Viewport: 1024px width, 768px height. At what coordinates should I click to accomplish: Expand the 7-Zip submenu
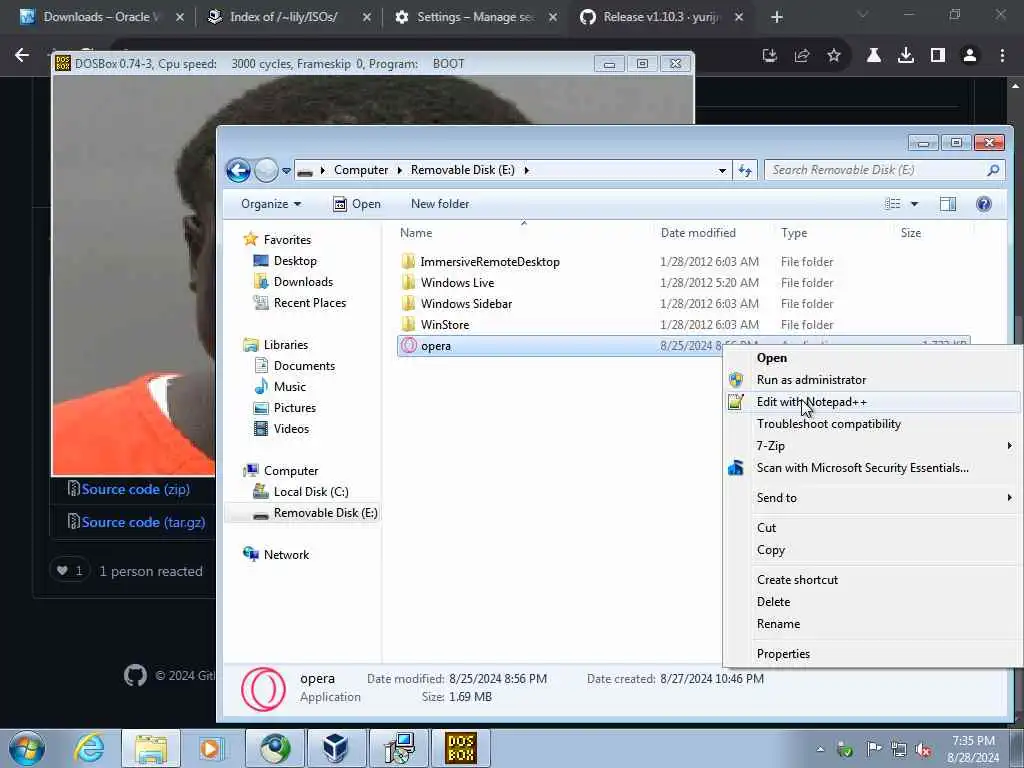(x=872, y=446)
